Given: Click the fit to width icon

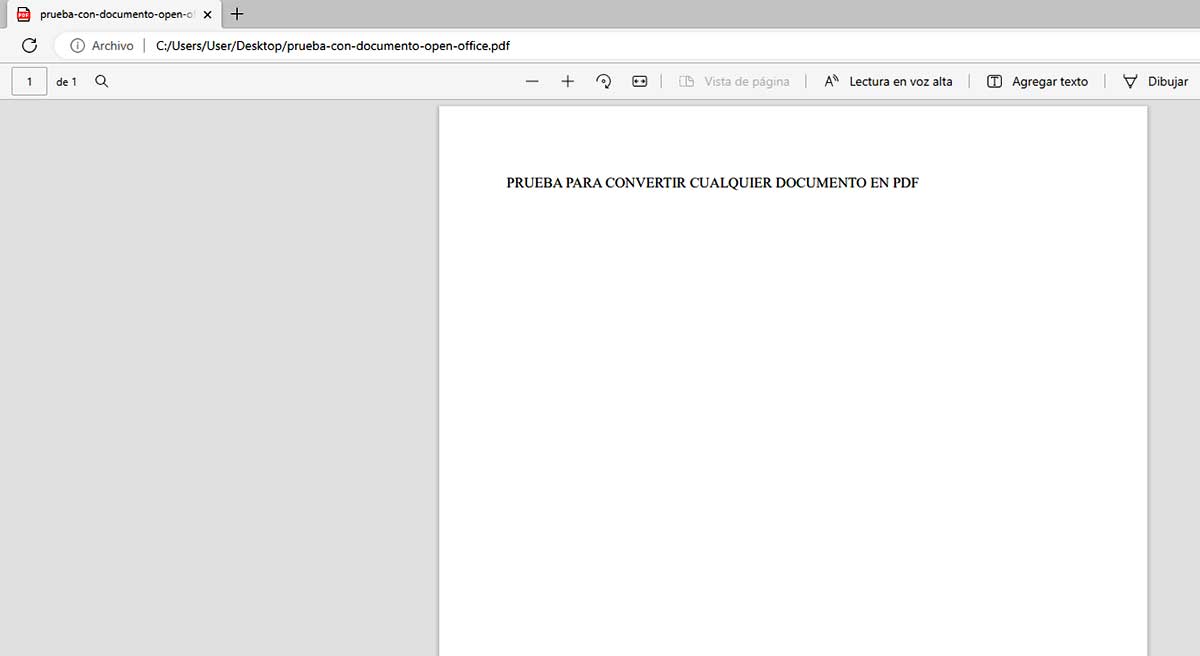Looking at the screenshot, I should [x=639, y=81].
